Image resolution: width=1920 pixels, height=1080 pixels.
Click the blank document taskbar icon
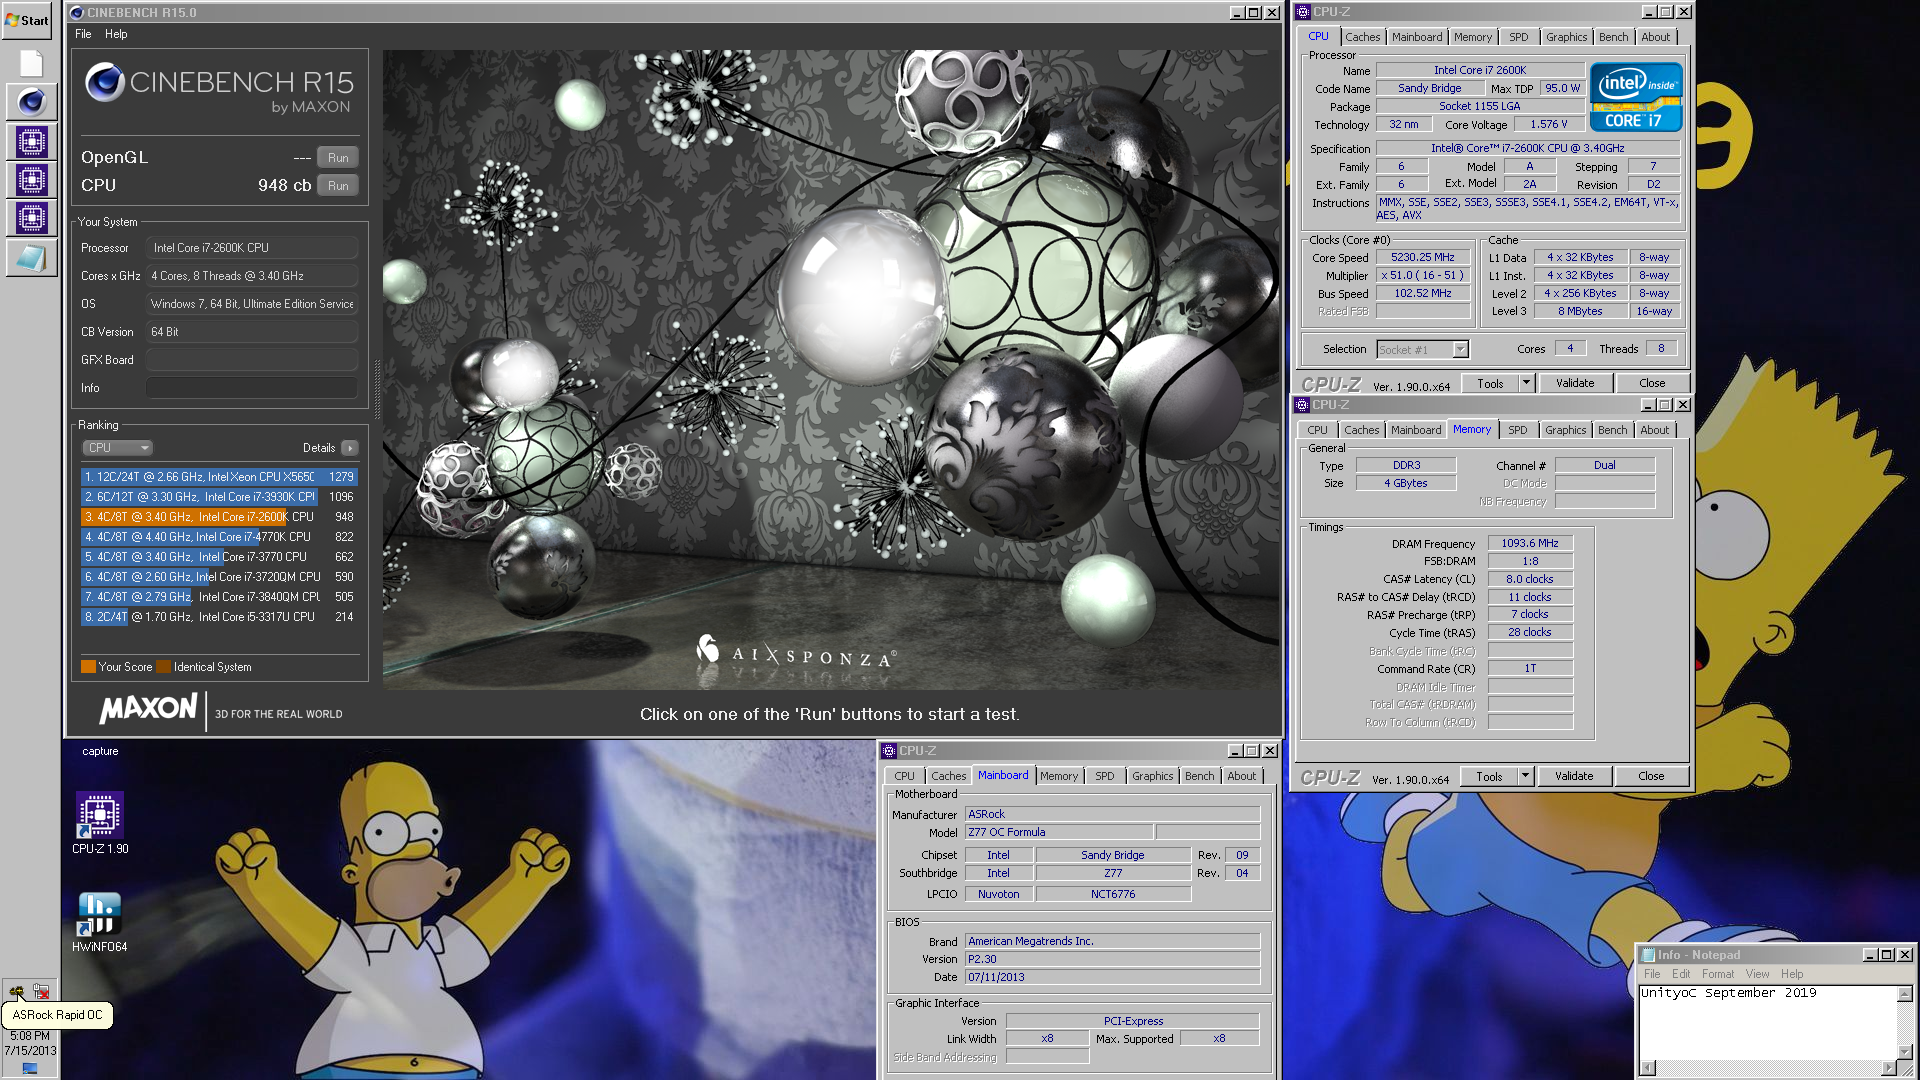pyautogui.click(x=31, y=64)
